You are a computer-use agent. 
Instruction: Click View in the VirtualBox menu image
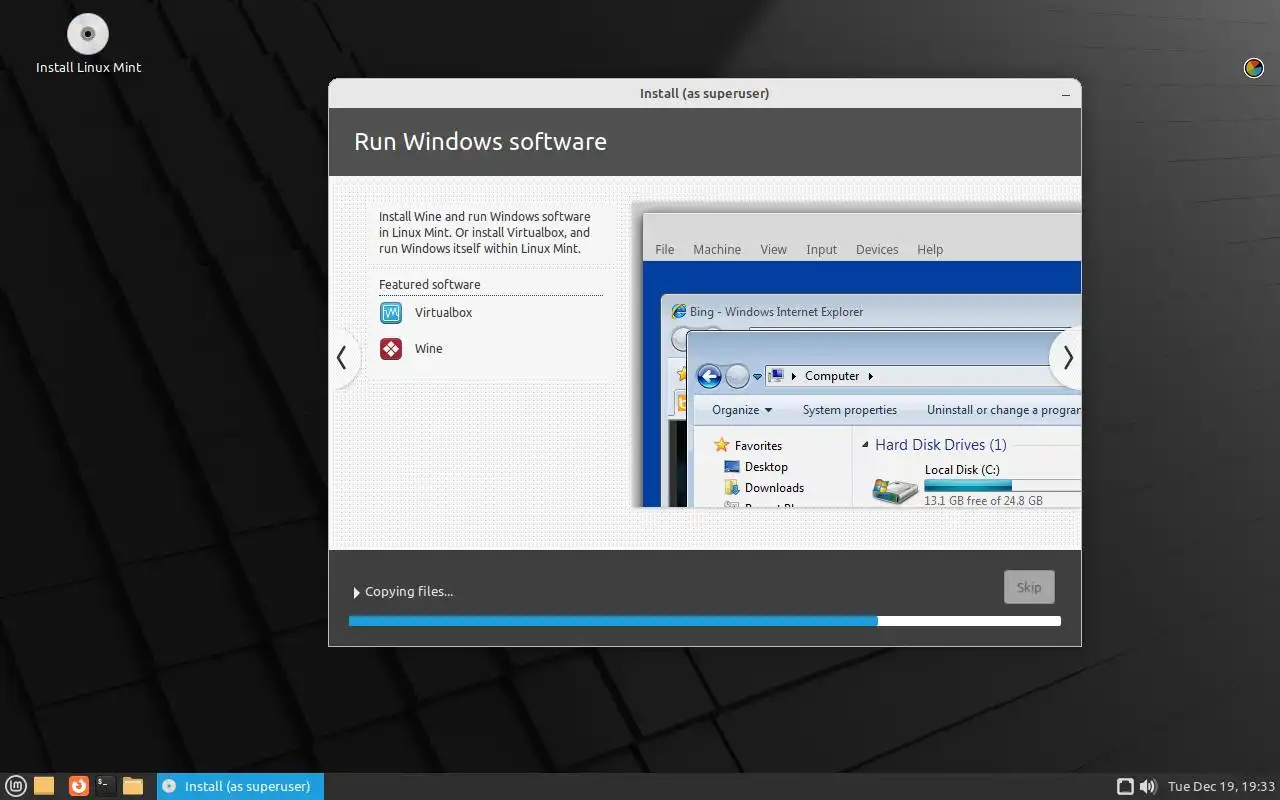(774, 250)
